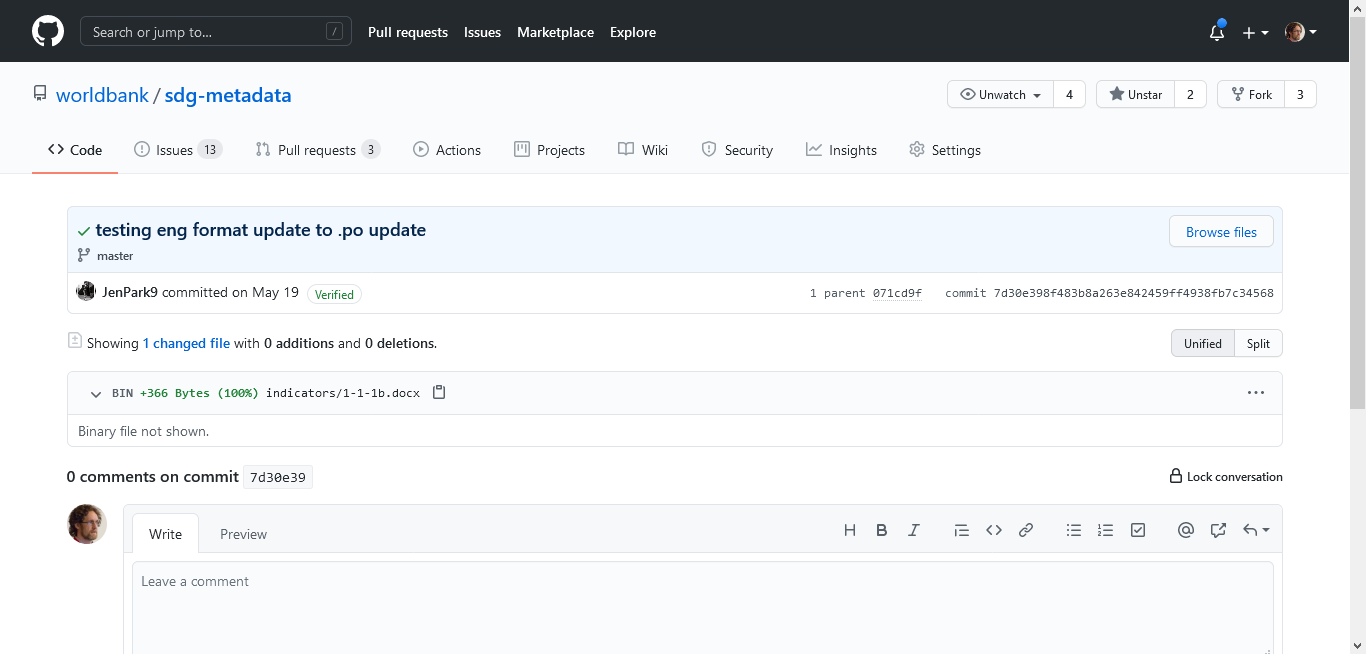Switch to Split diff view
The image size is (1366, 654).
click(x=1258, y=343)
